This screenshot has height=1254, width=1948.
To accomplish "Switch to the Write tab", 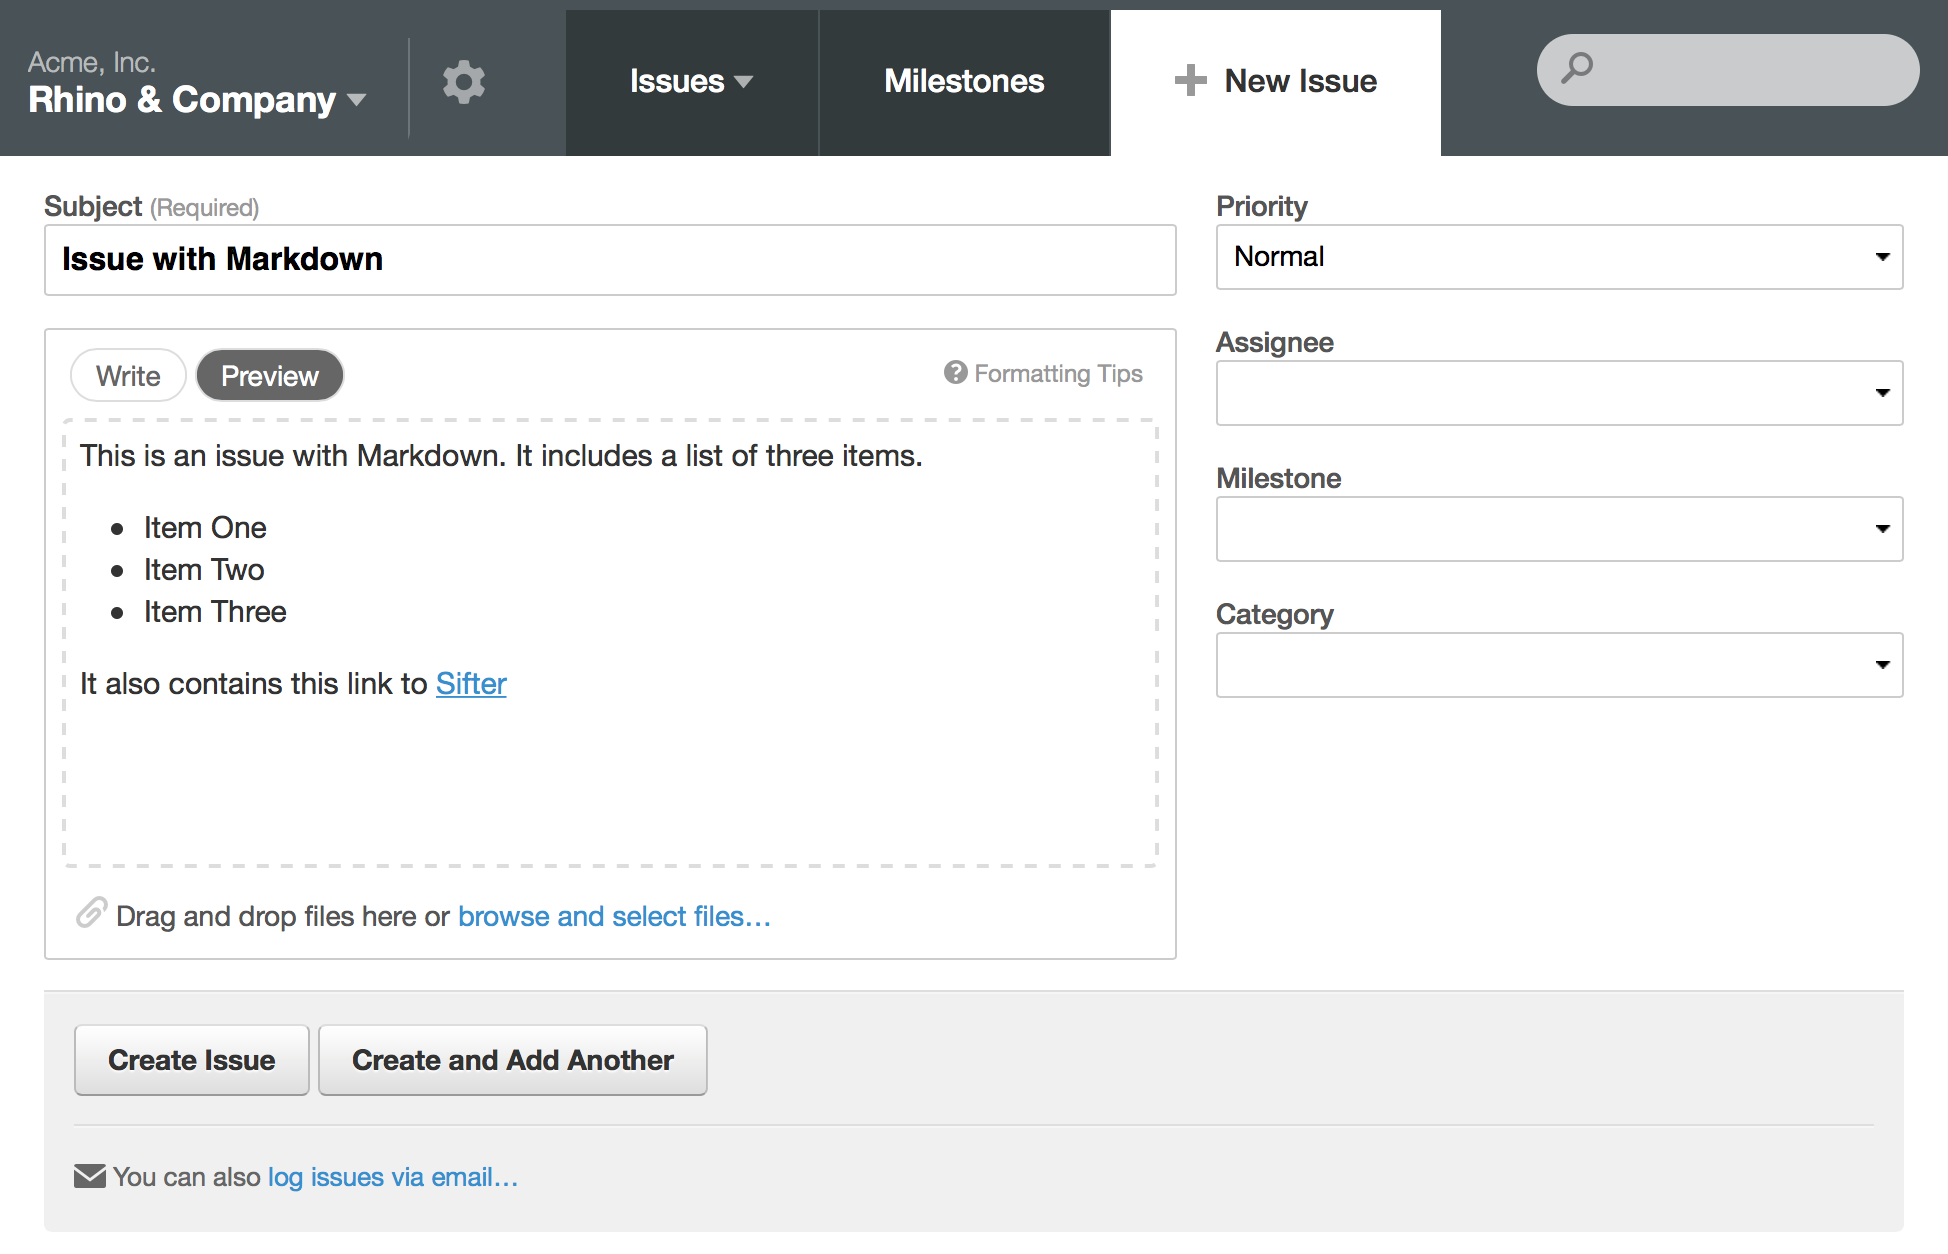I will tap(128, 376).
